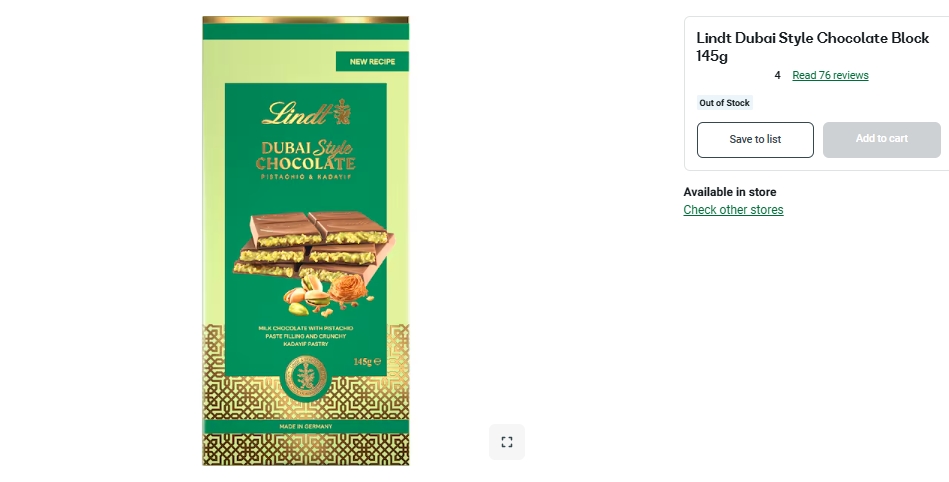Click the greyed-out Add to cart button
949x482 pixels.
pyautogui.click(x=882, y=140)
